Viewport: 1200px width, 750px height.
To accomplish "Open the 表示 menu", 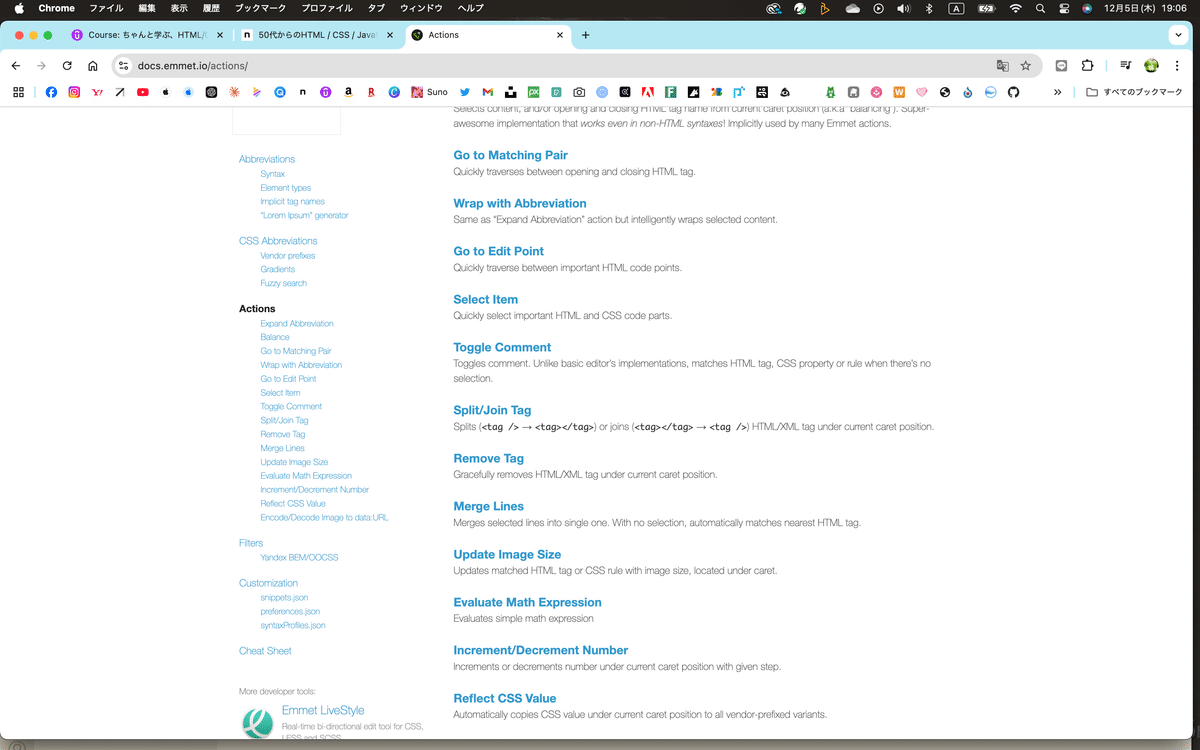I will pyautogui.click(x=179, y=8).
